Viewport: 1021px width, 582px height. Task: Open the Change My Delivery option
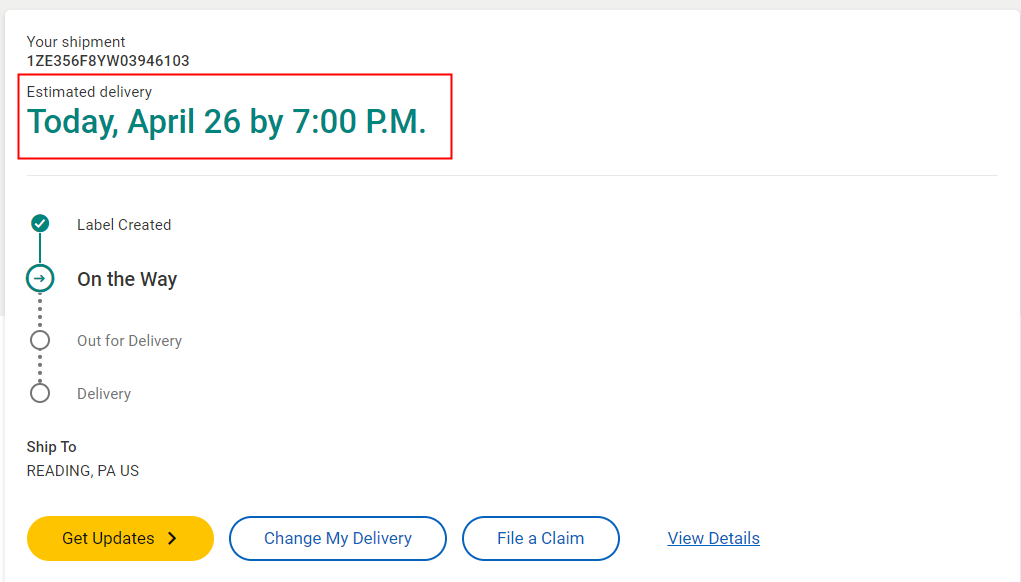tap(337, 538)
